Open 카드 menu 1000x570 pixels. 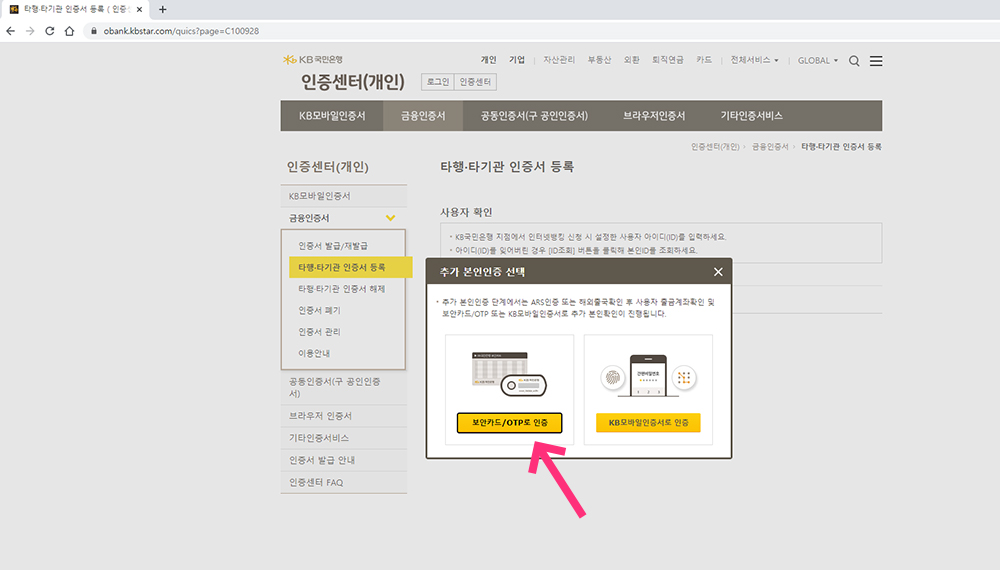pyautogui.click(x=704, y=60)
